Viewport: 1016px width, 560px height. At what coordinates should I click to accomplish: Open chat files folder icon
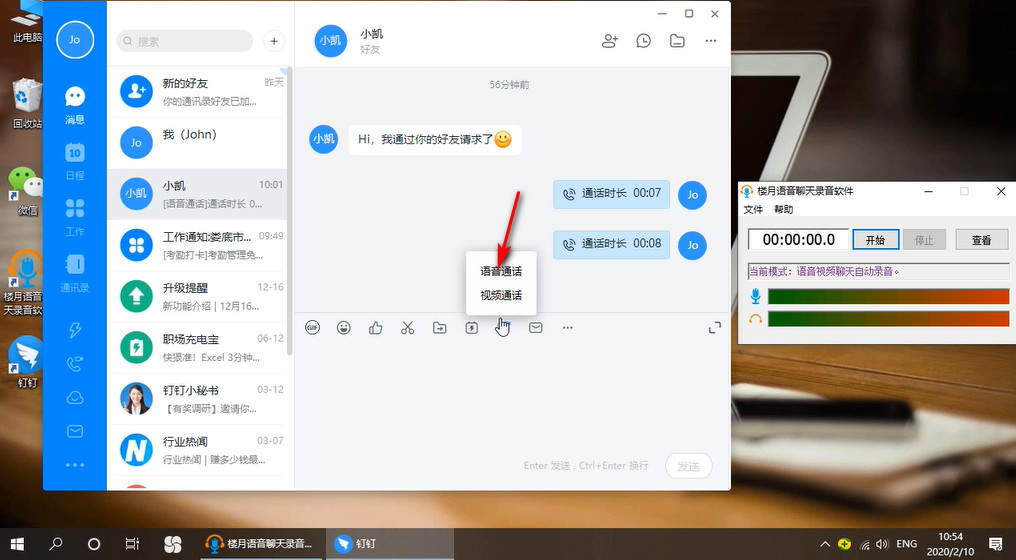coord(677,41)
